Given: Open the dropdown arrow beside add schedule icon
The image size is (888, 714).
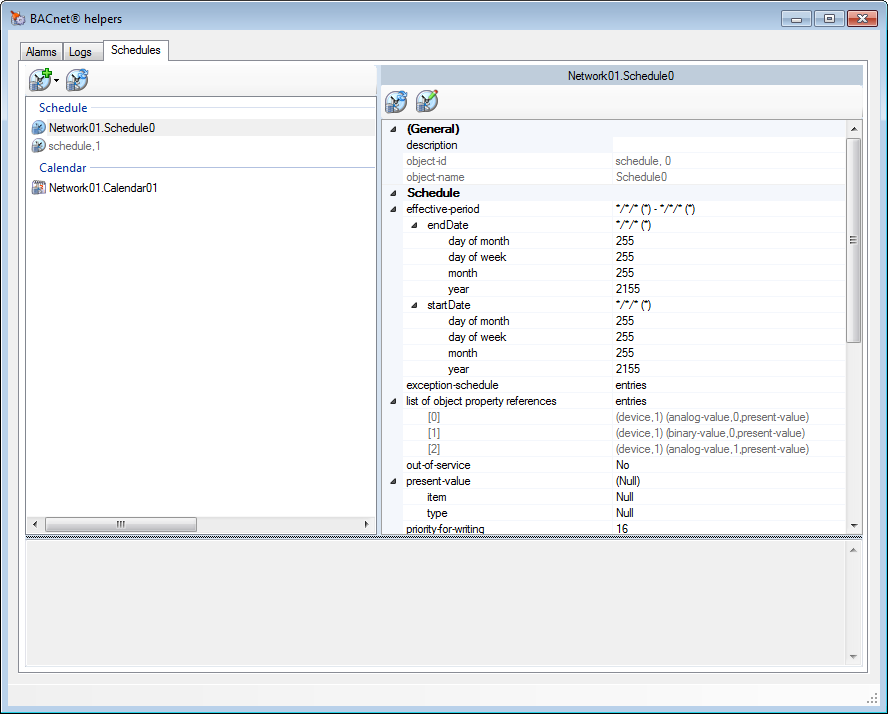Looking at the screenshot, I should pos(57,81).
